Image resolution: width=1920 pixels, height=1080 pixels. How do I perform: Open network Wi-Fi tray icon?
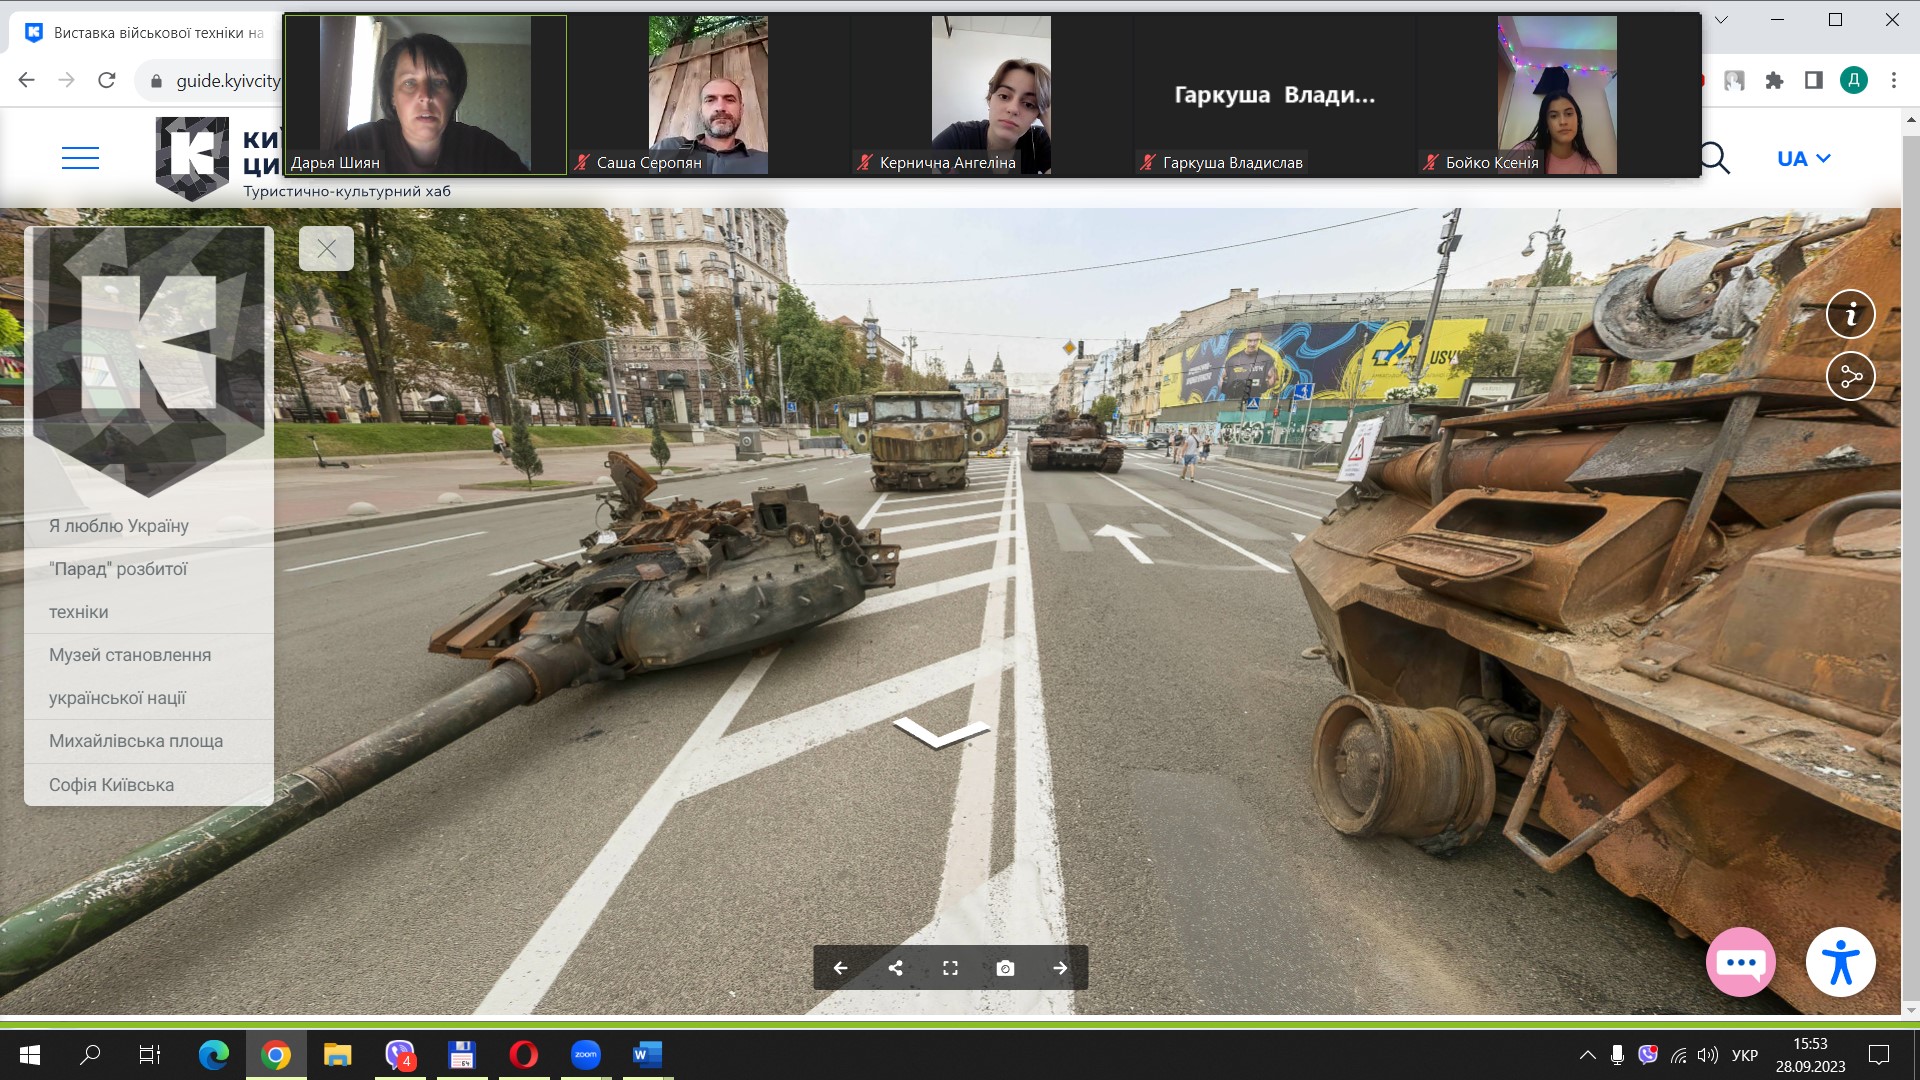click(x=1678, y=1055)
